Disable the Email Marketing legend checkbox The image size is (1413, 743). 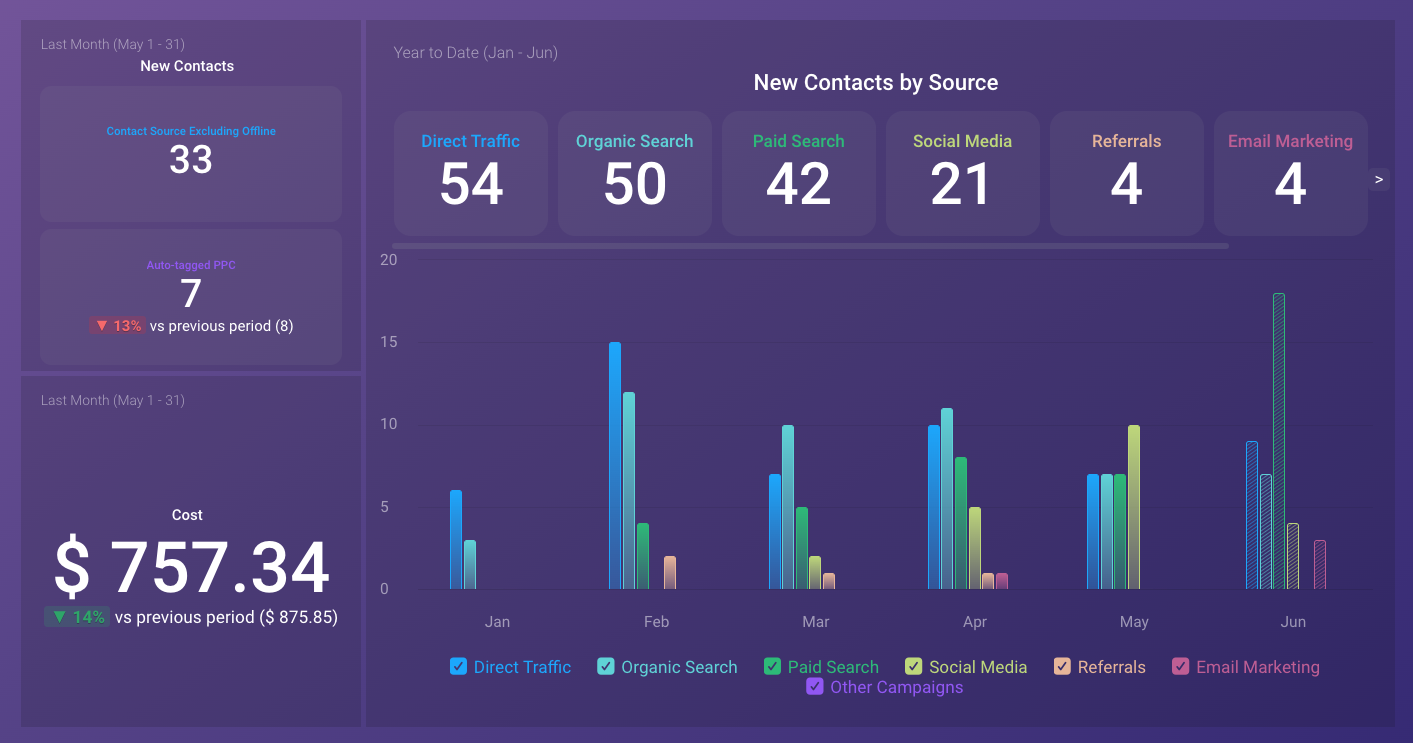1181,667
